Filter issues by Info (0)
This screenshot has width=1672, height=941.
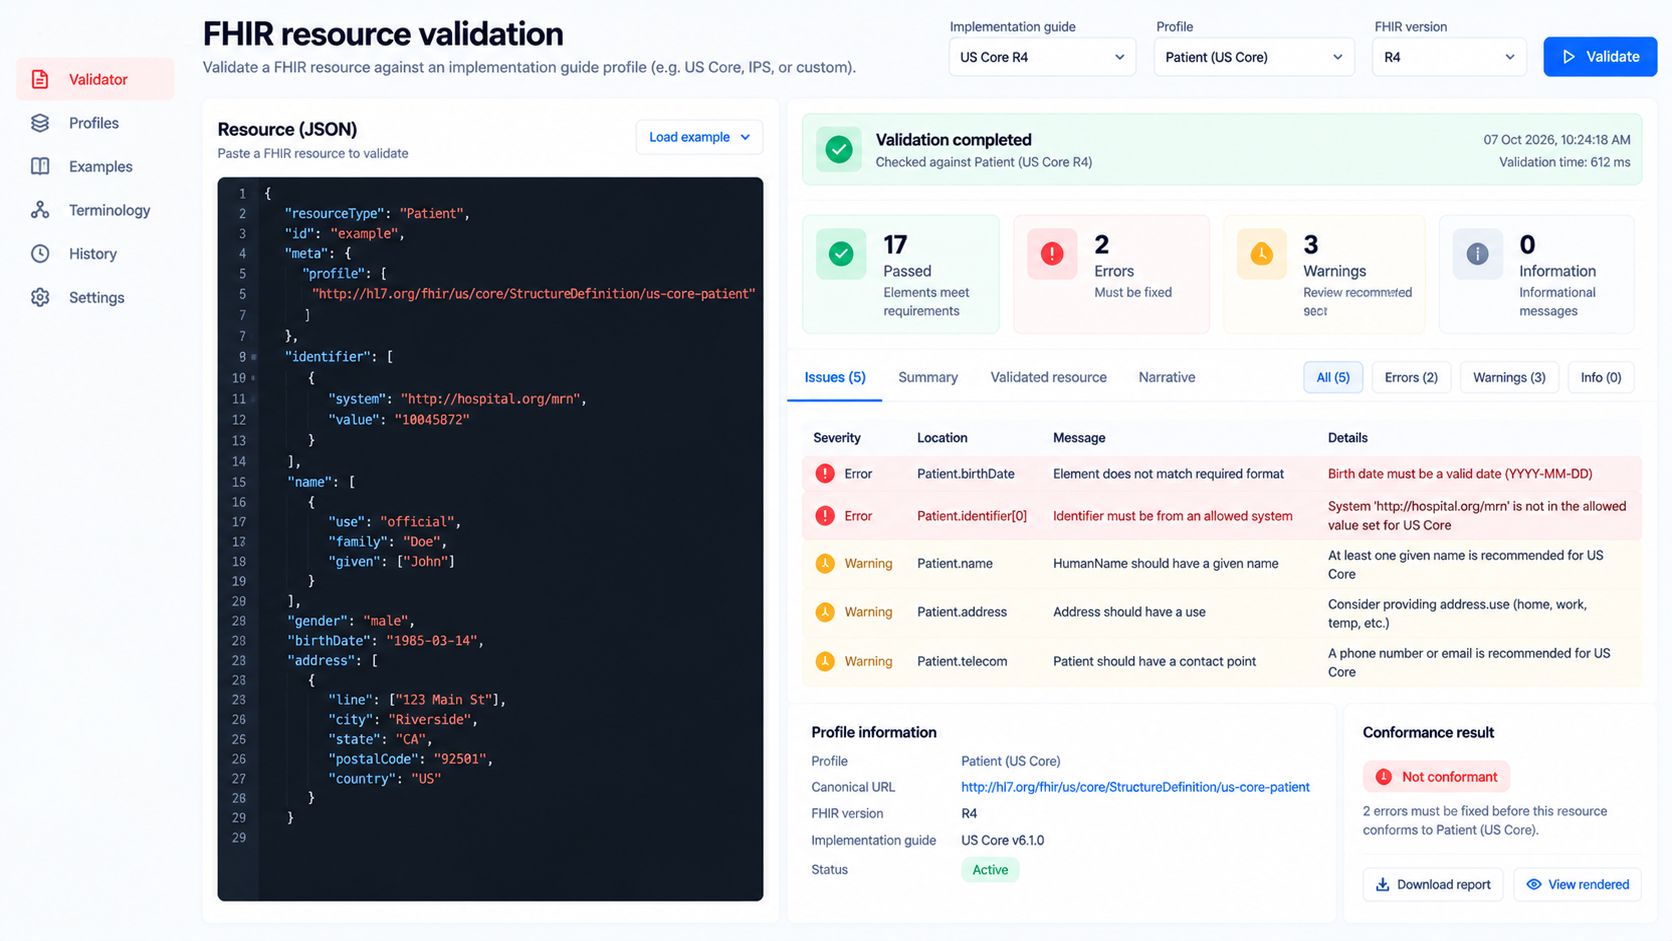1600,377
